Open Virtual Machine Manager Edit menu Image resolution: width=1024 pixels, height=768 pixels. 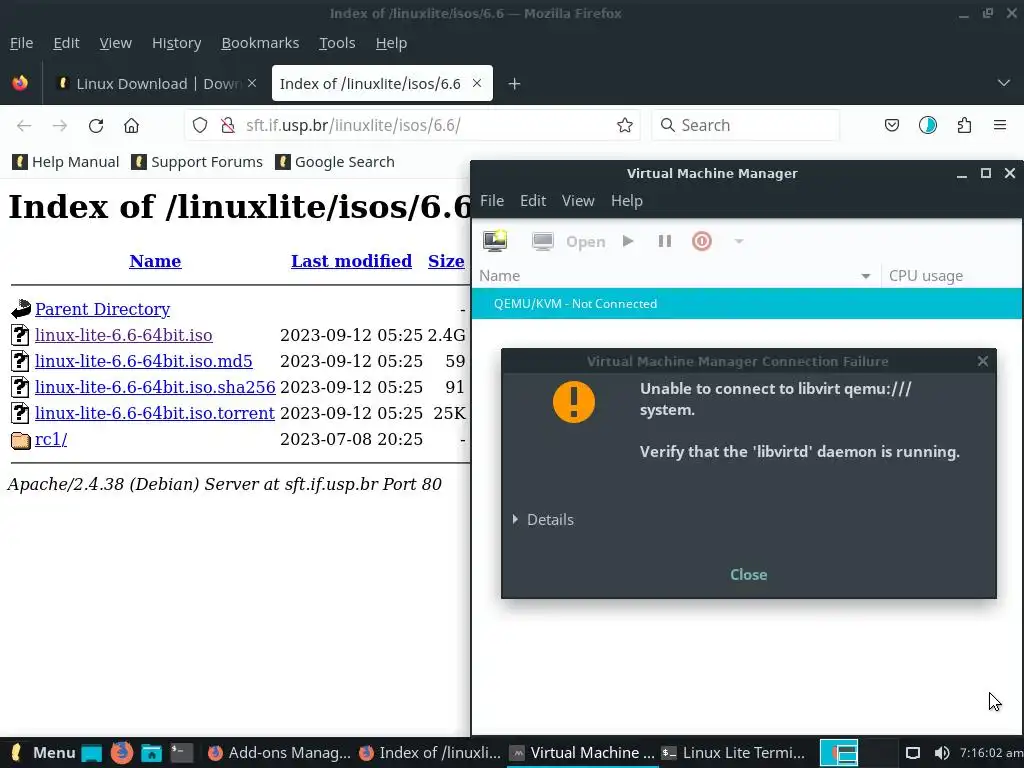pos(533,200)
